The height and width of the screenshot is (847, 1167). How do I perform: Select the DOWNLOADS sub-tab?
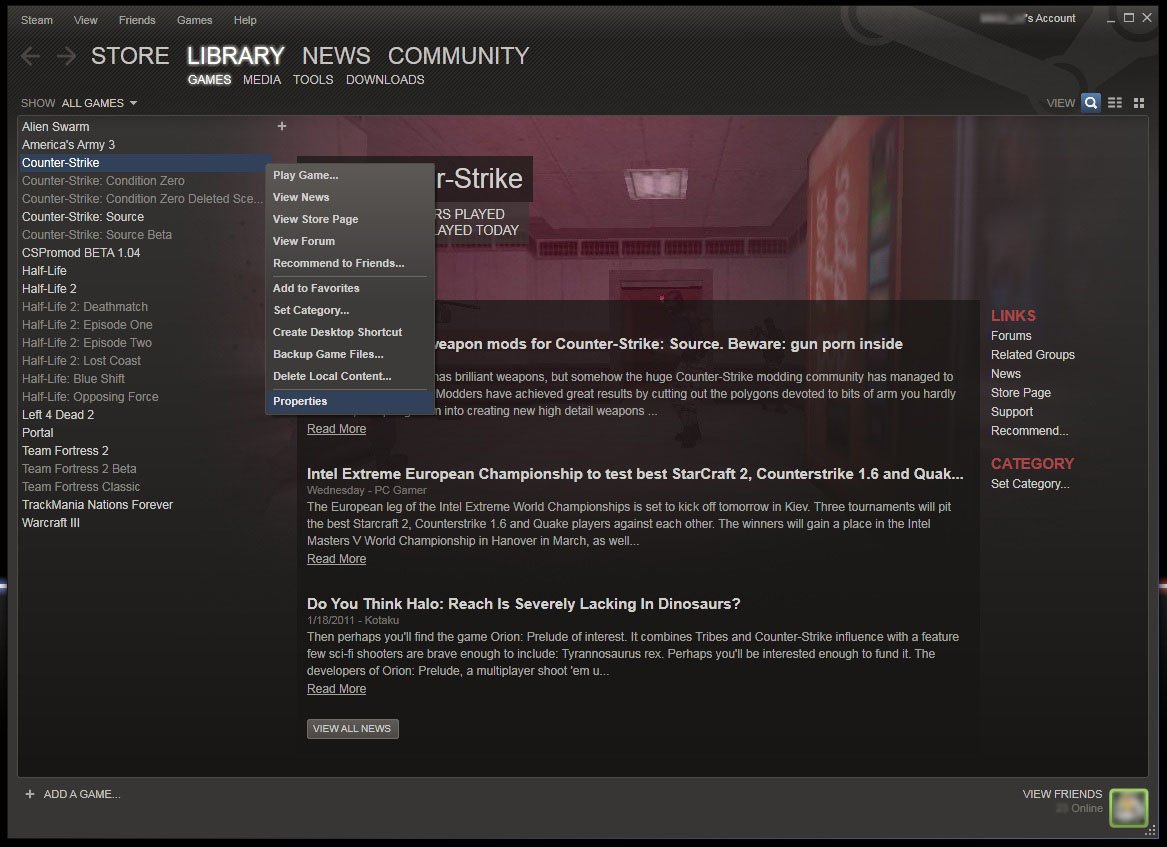[x=385, y=80]
